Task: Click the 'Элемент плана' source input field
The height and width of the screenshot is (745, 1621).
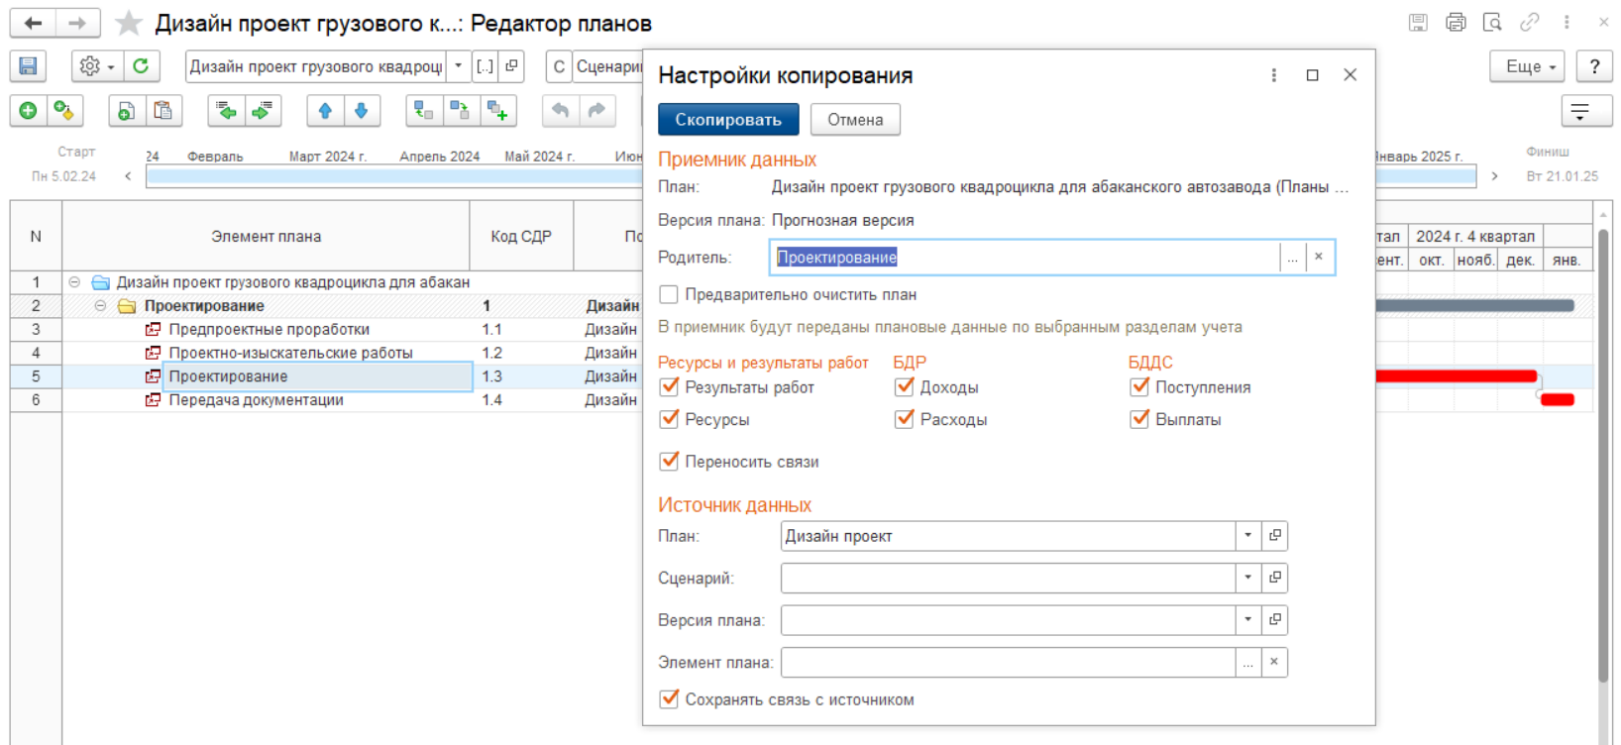Action: click(x=1007, y=662)
